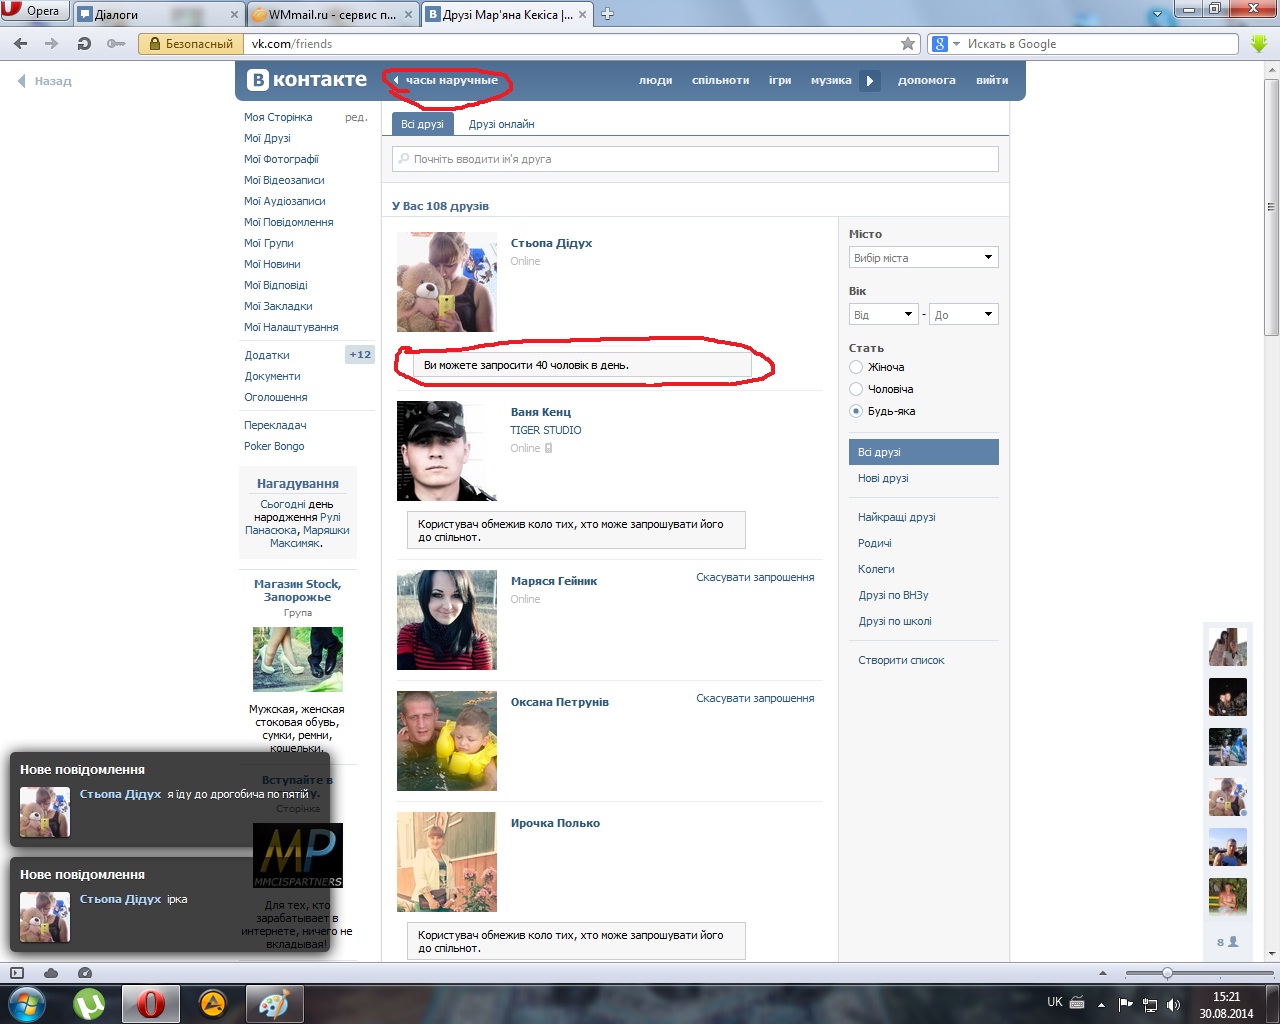Open the Безопасный security badge details
The image size is (1280, 1024).
[191, 44]
